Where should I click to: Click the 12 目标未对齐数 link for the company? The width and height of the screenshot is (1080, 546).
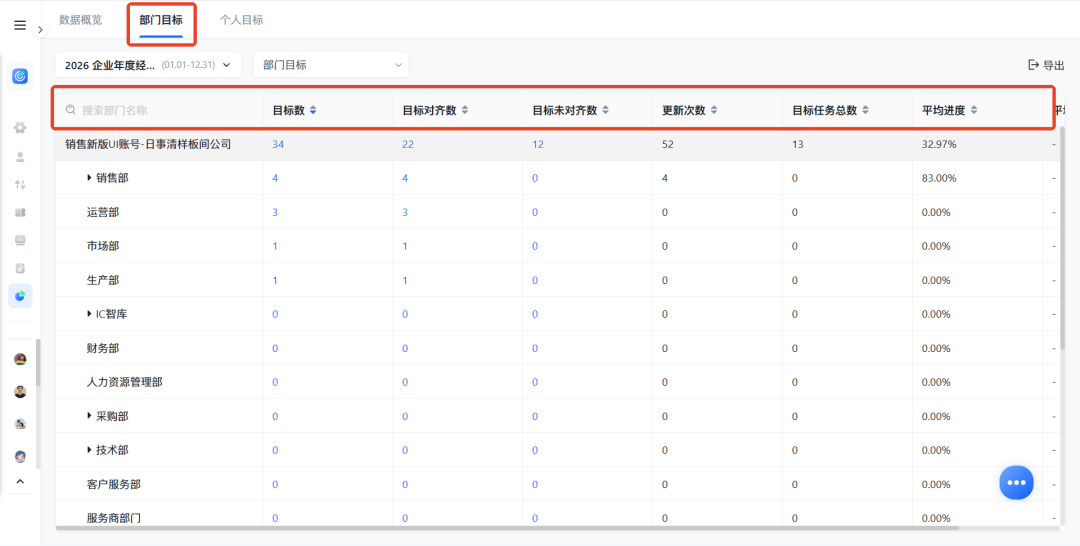point(538,145)
